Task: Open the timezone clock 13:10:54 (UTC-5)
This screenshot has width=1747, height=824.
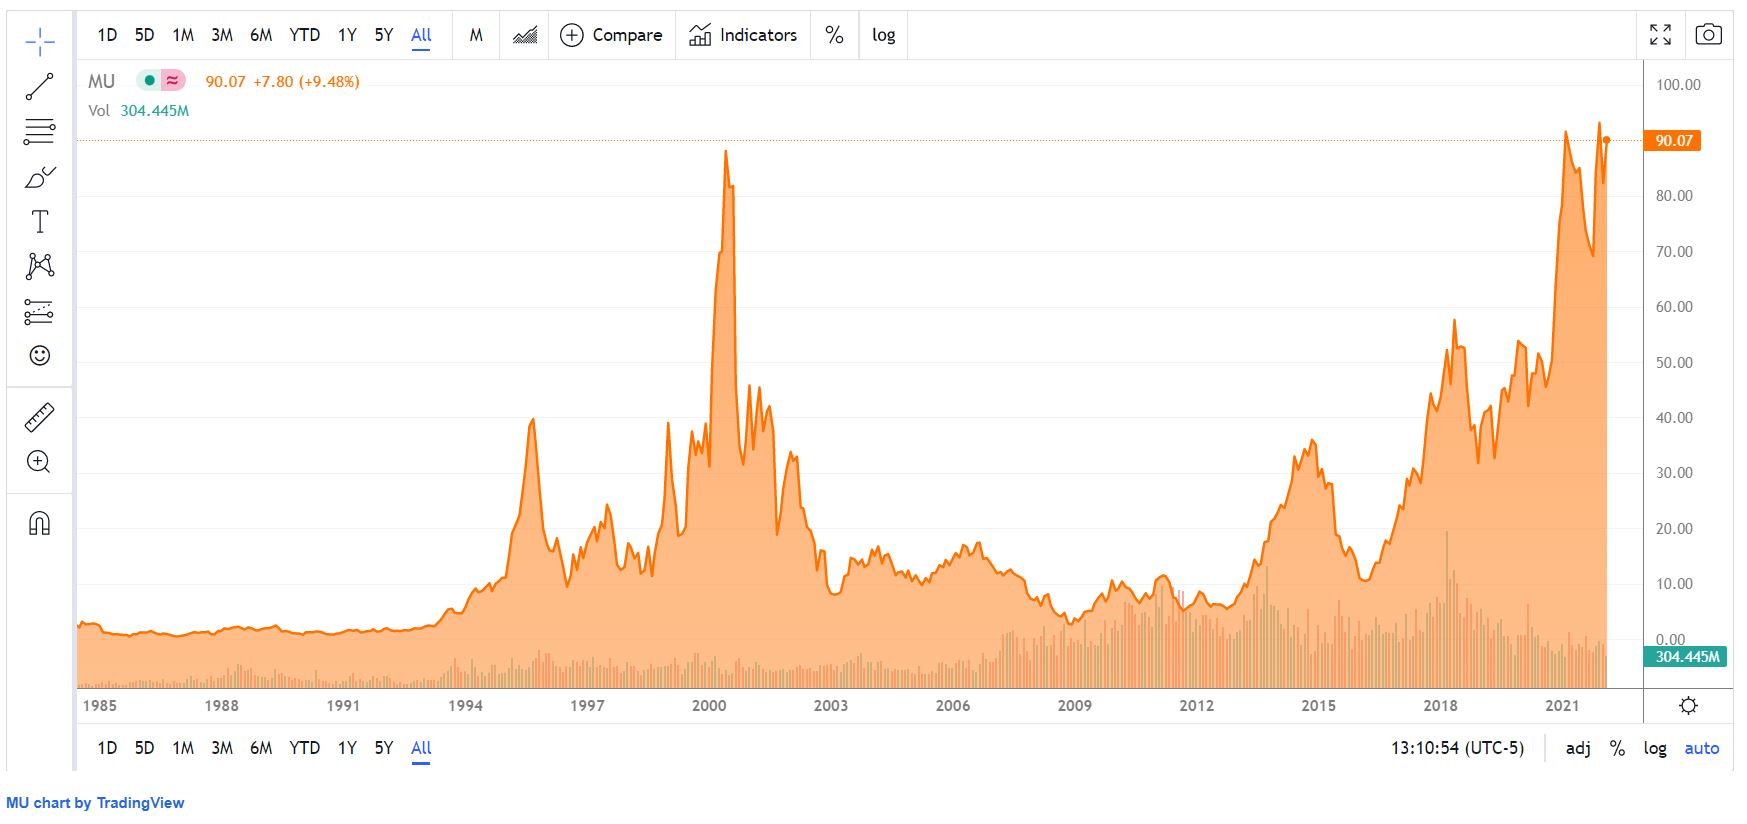Action: [x=1457, y=748]
